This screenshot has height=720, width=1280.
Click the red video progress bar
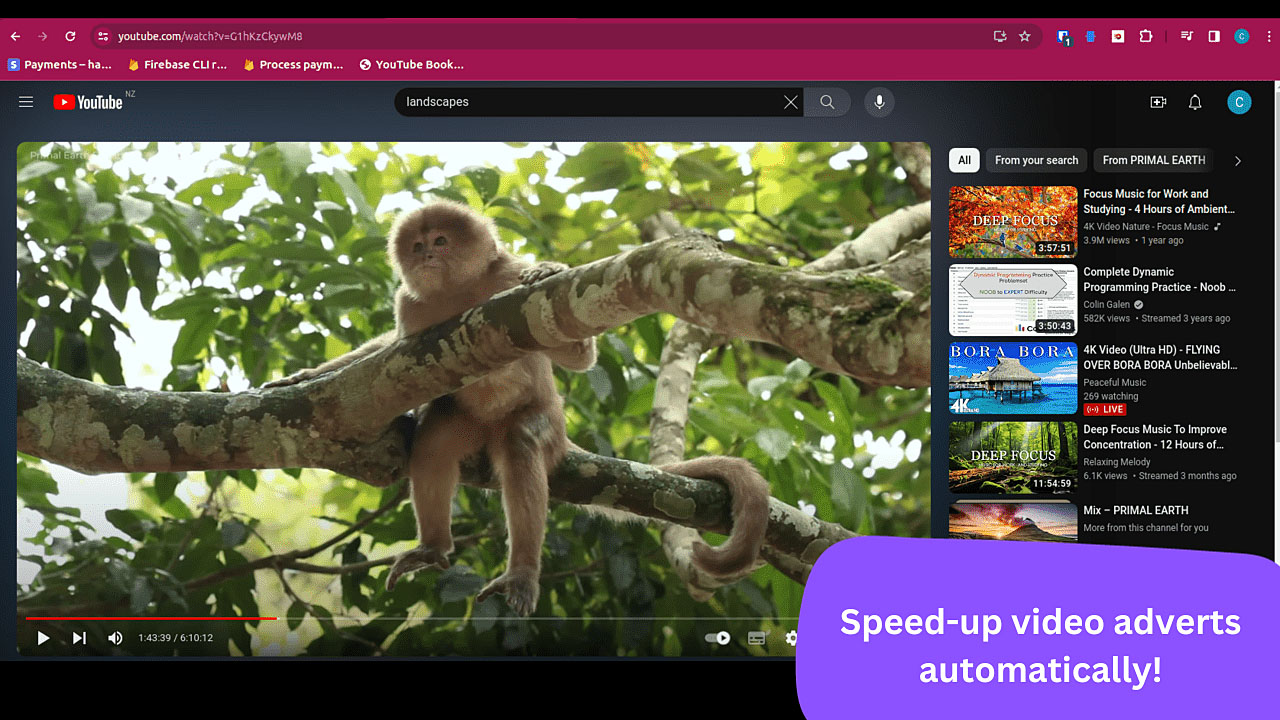pos(150,619)
